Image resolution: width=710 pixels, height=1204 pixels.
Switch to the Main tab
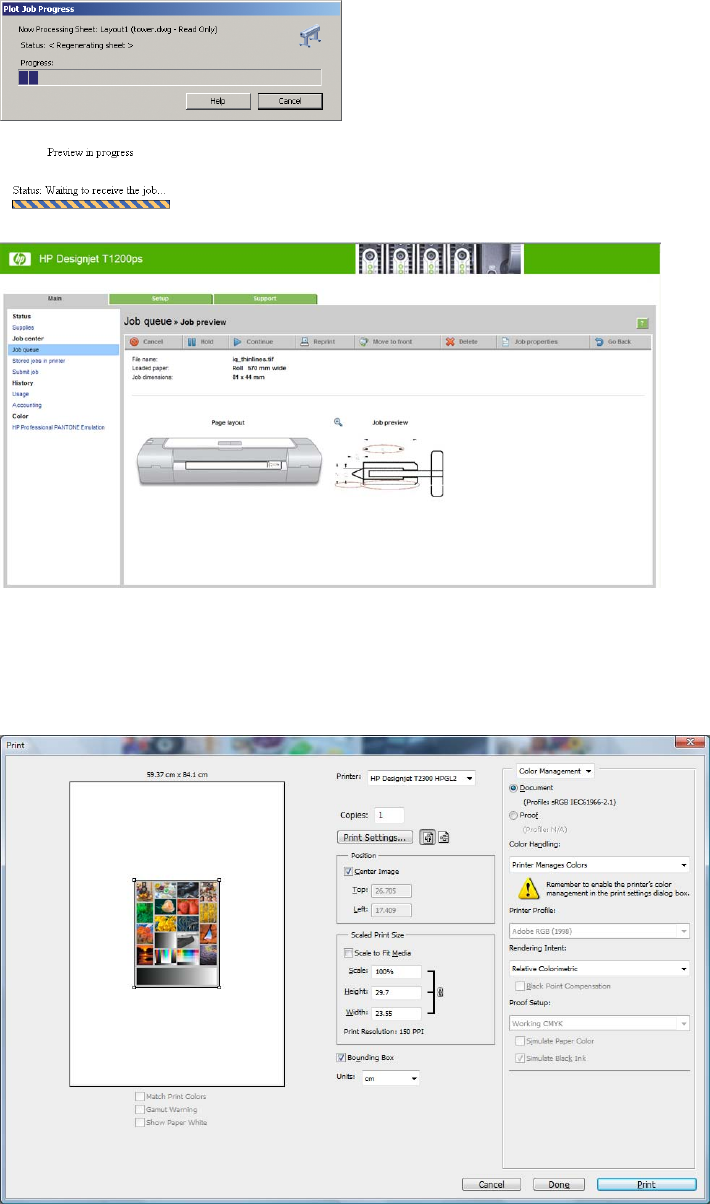pyautogui.click(x=56, y=298)
